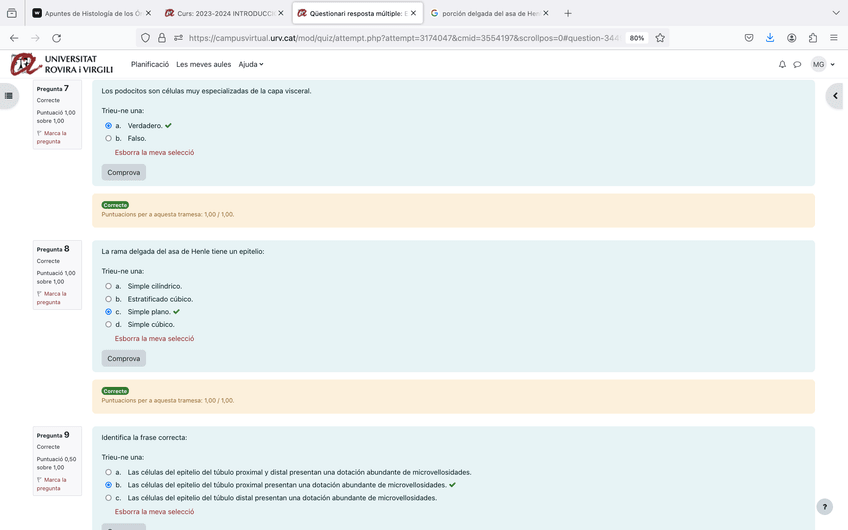Open the Firefox downloads panel
This screenshot has width=848, height=530.
770,38
